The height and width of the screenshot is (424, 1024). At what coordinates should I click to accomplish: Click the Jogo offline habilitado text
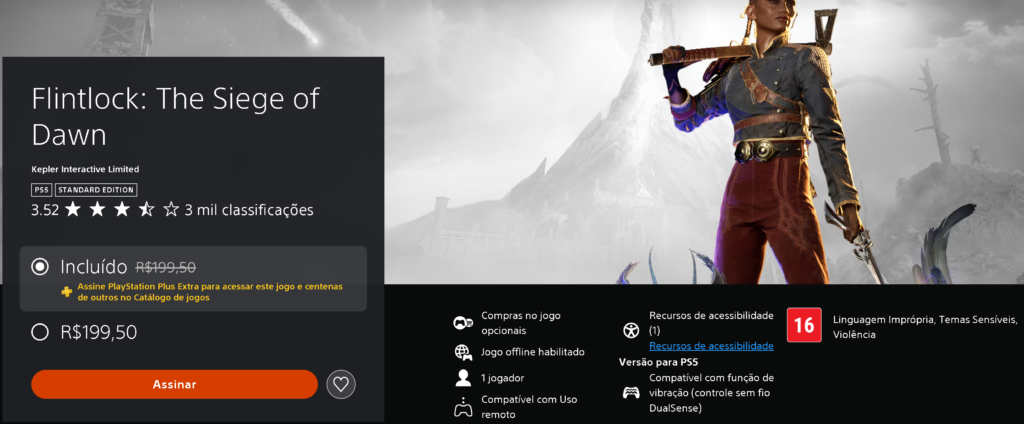[x=533, y=352]
